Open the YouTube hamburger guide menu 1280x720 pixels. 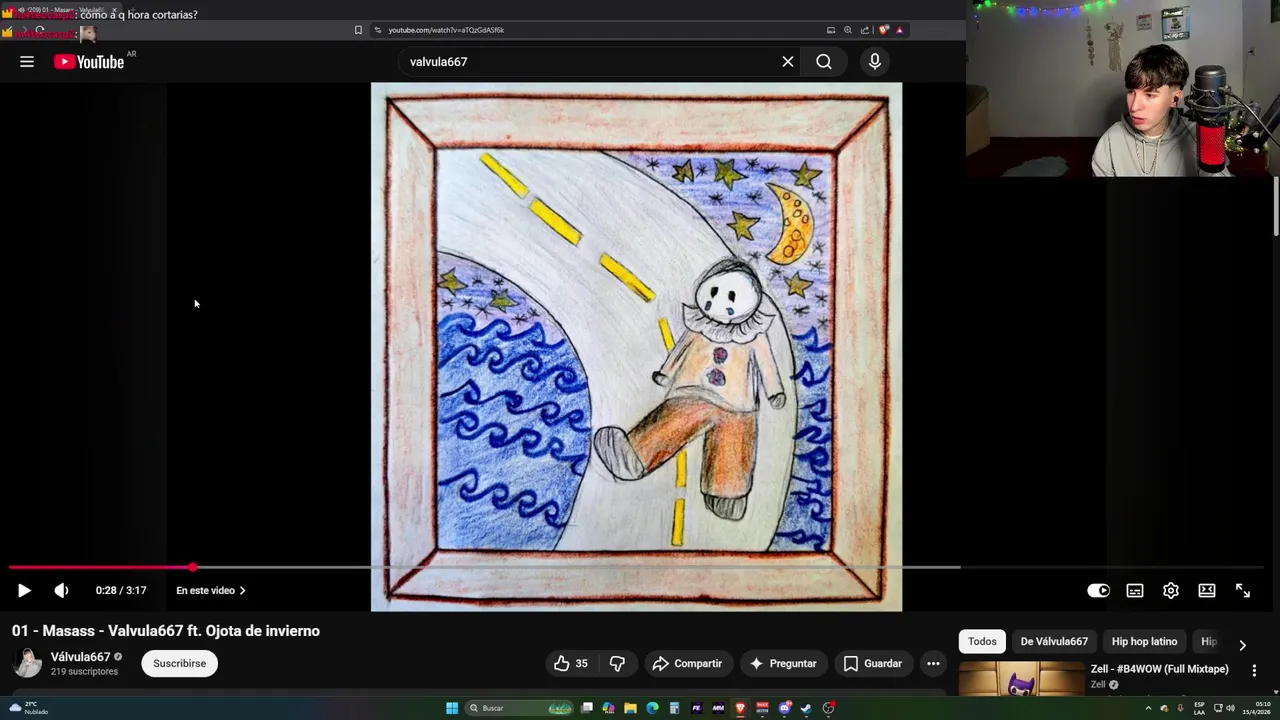[x=27, y=62]
